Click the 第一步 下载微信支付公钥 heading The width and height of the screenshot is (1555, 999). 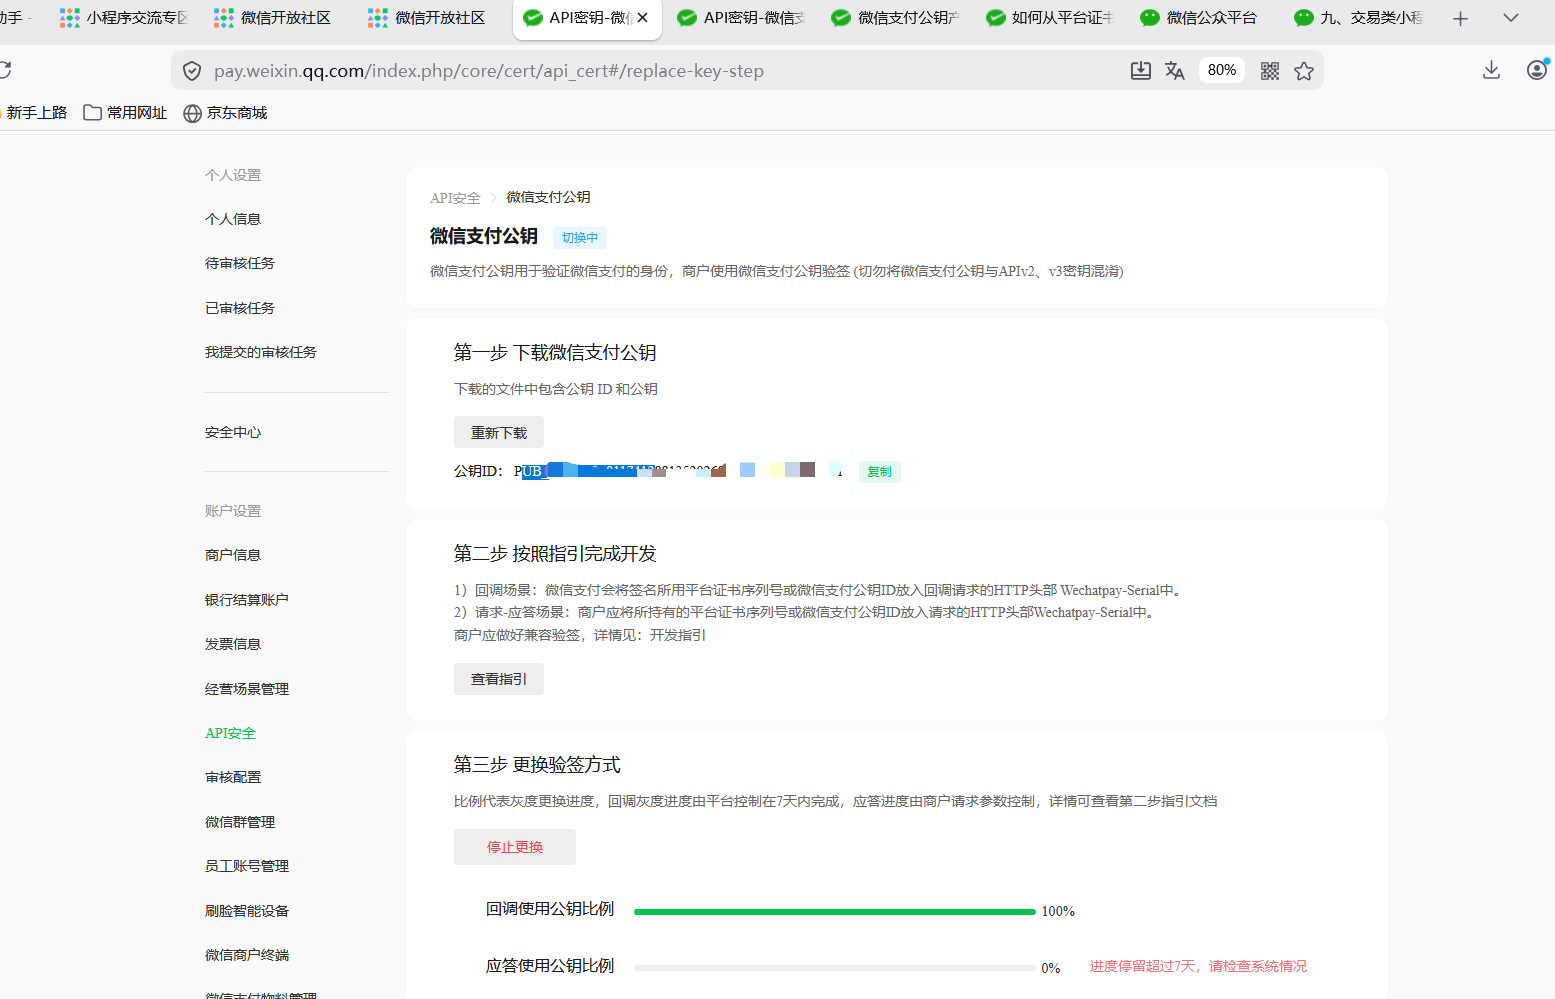[555, 353]
